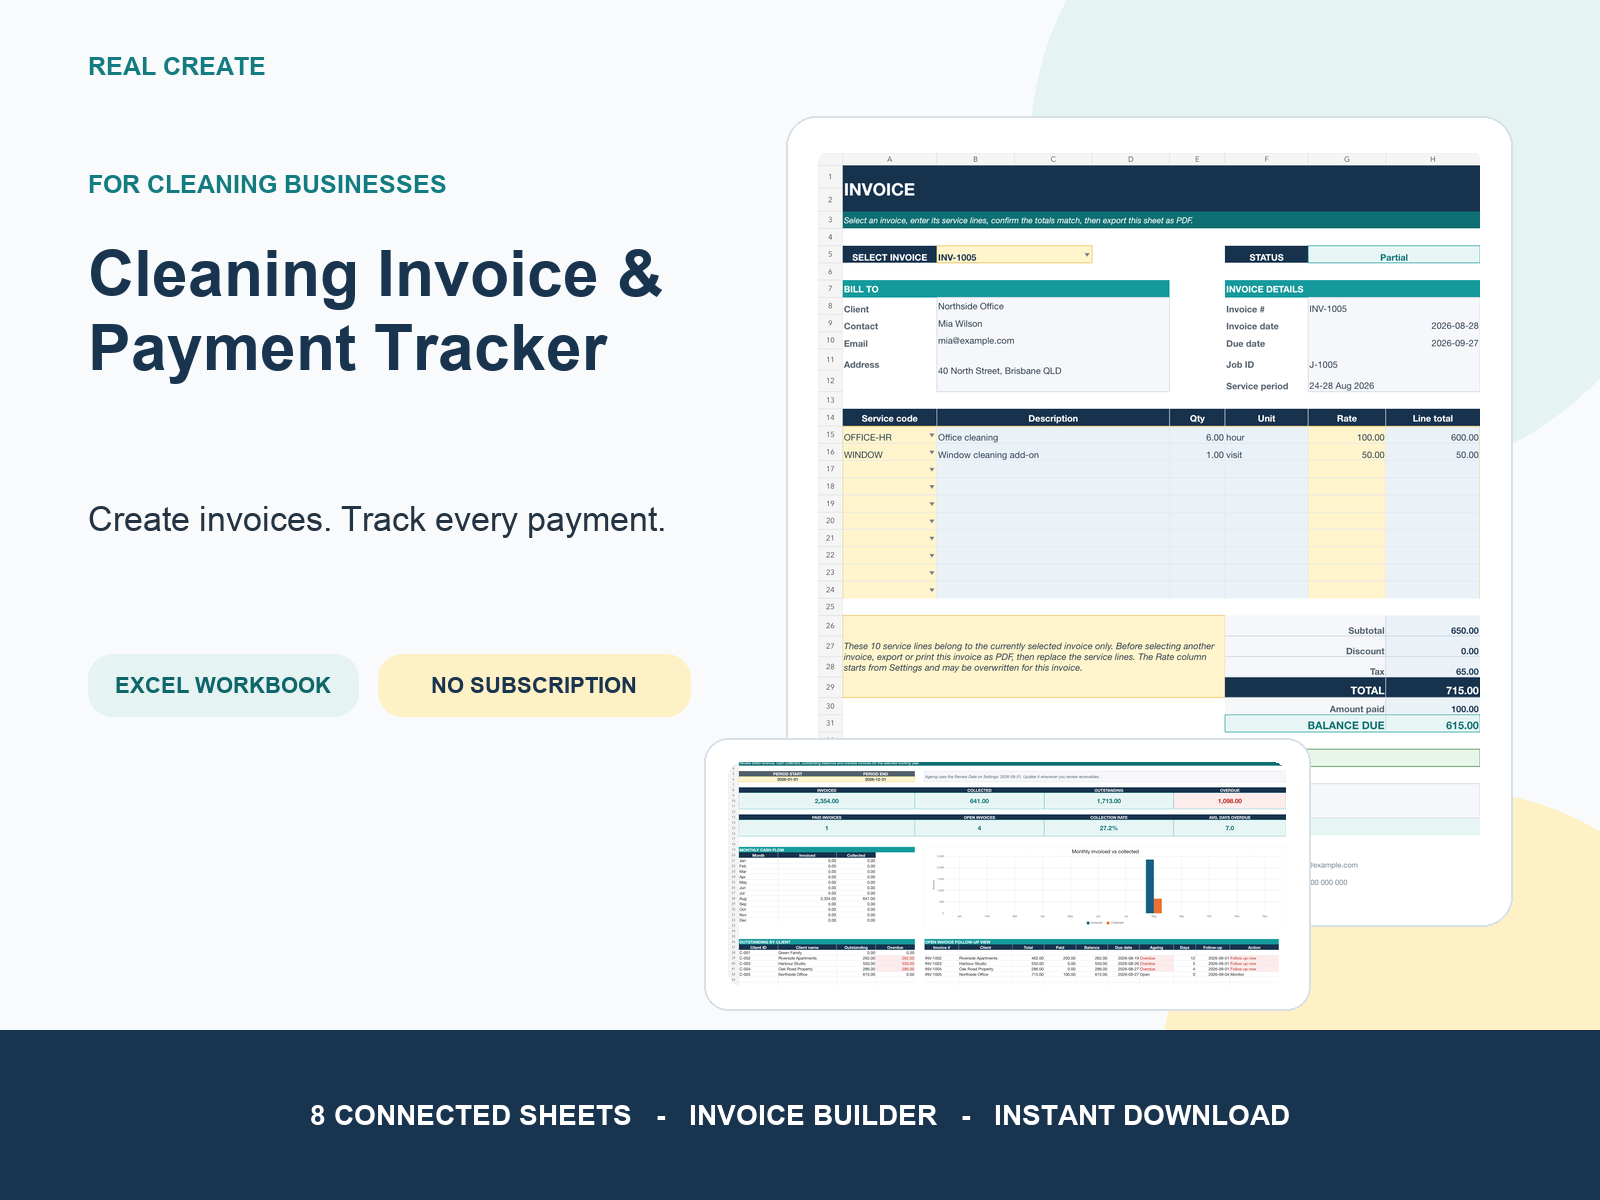Image resolution: width=1600 pixels, height=1200 pixels.
Task: Click the INVOICE DETAILS section header
Action: 1352,289
